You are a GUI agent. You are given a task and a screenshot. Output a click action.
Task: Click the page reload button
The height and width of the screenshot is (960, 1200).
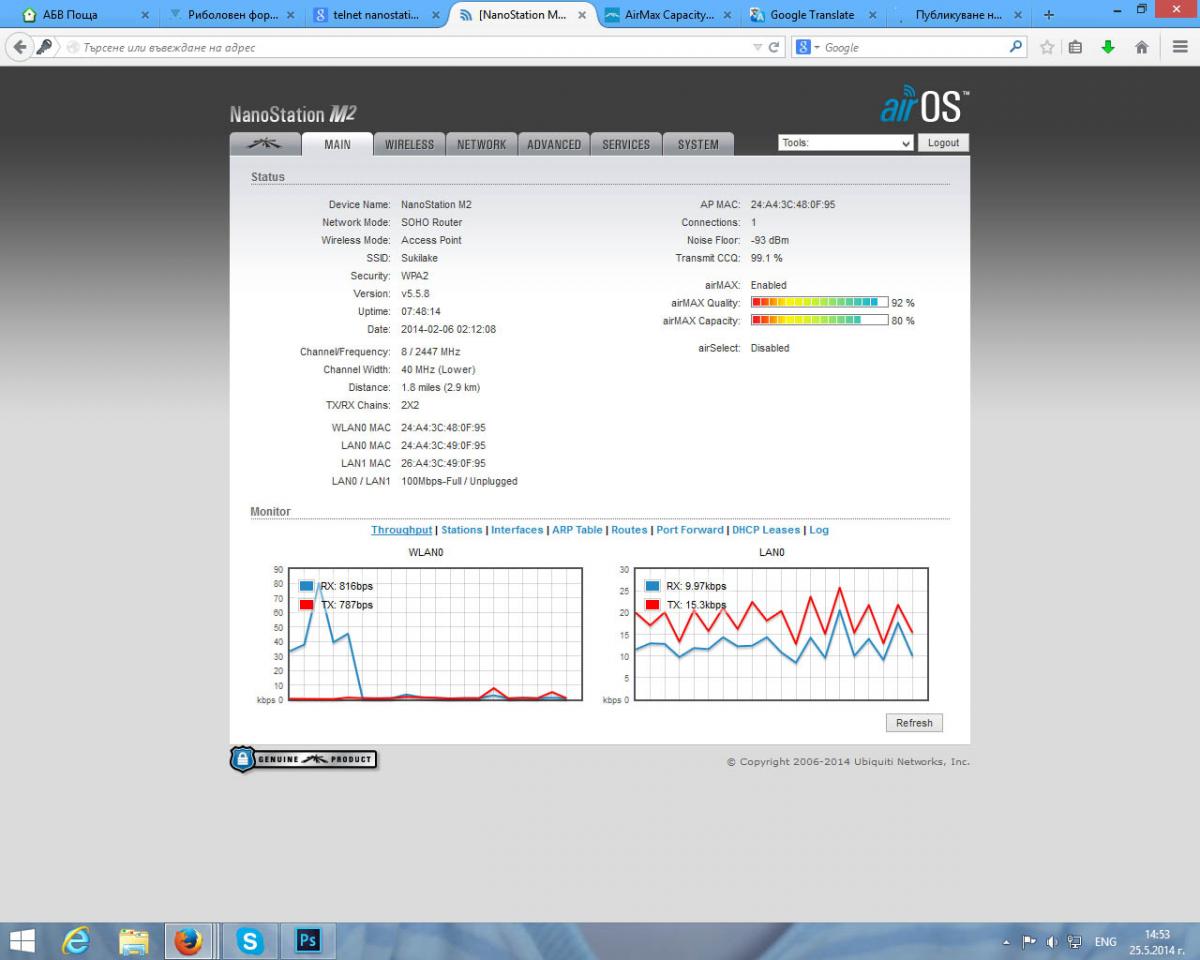tap(774, 47)
